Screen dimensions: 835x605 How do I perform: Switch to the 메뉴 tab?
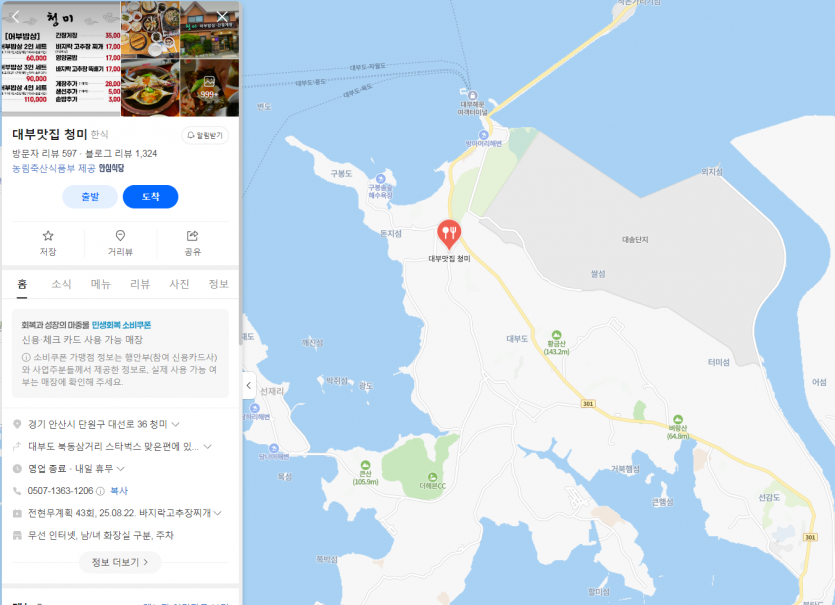coord(101,284)
